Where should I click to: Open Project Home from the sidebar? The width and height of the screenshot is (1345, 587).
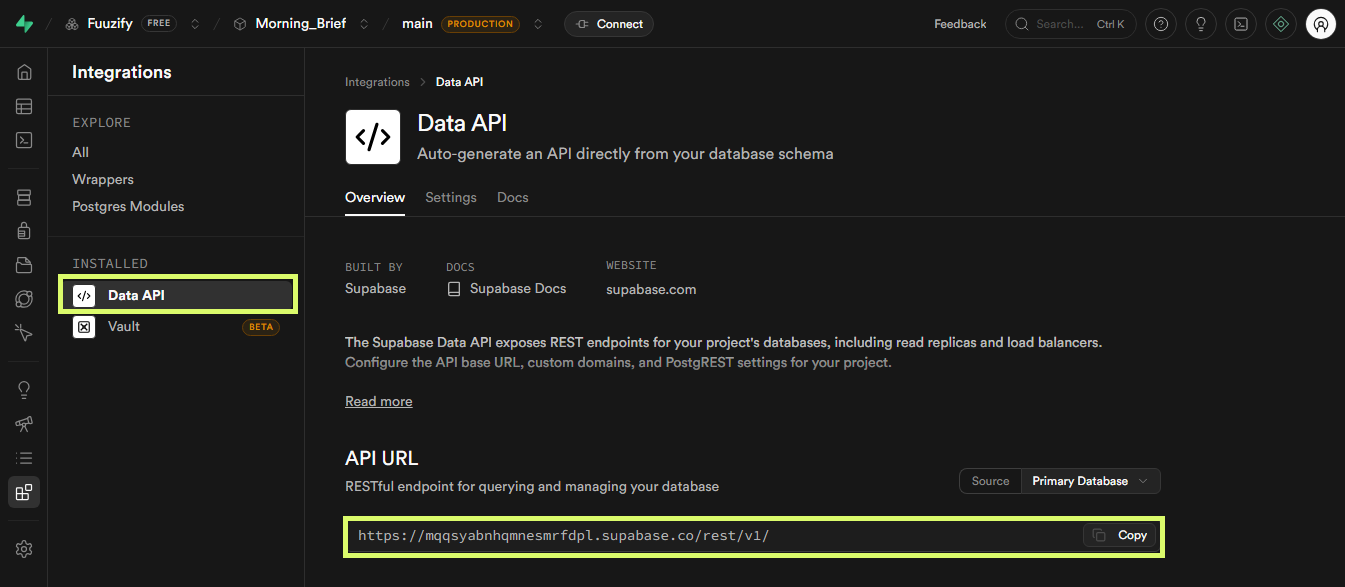coord(24,72)
